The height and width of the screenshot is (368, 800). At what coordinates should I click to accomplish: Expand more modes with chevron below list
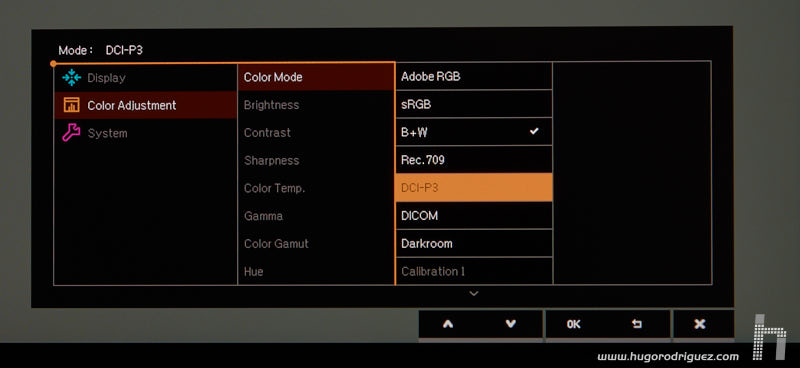[474, 293]
